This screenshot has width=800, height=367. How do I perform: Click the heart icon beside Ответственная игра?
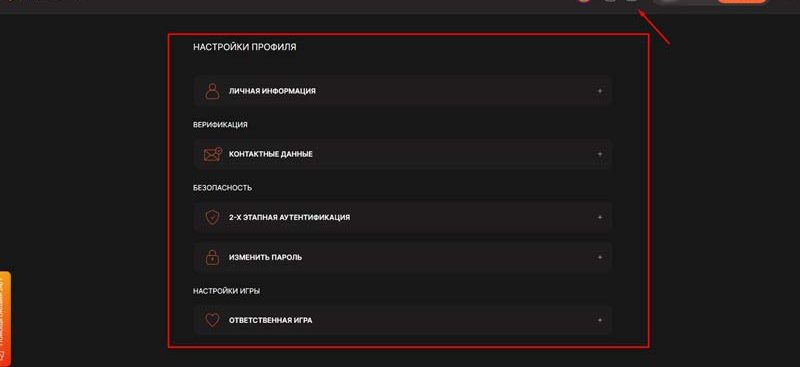click(x=212, y=321)
